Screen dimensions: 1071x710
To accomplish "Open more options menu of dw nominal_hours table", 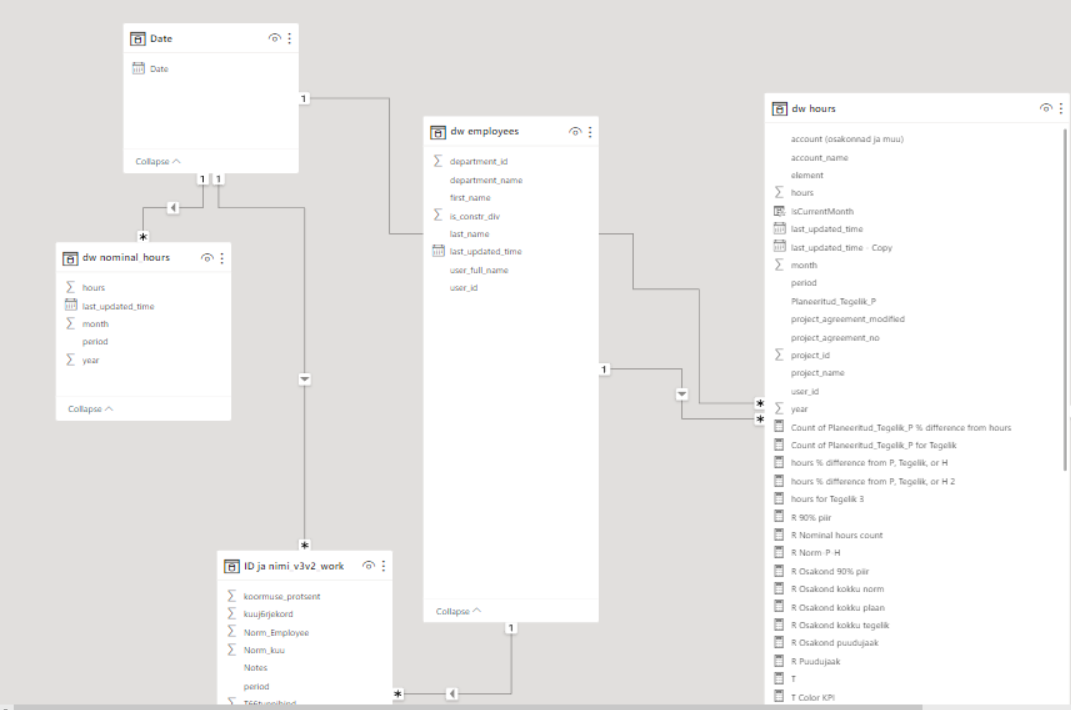I will pos(222,258).
